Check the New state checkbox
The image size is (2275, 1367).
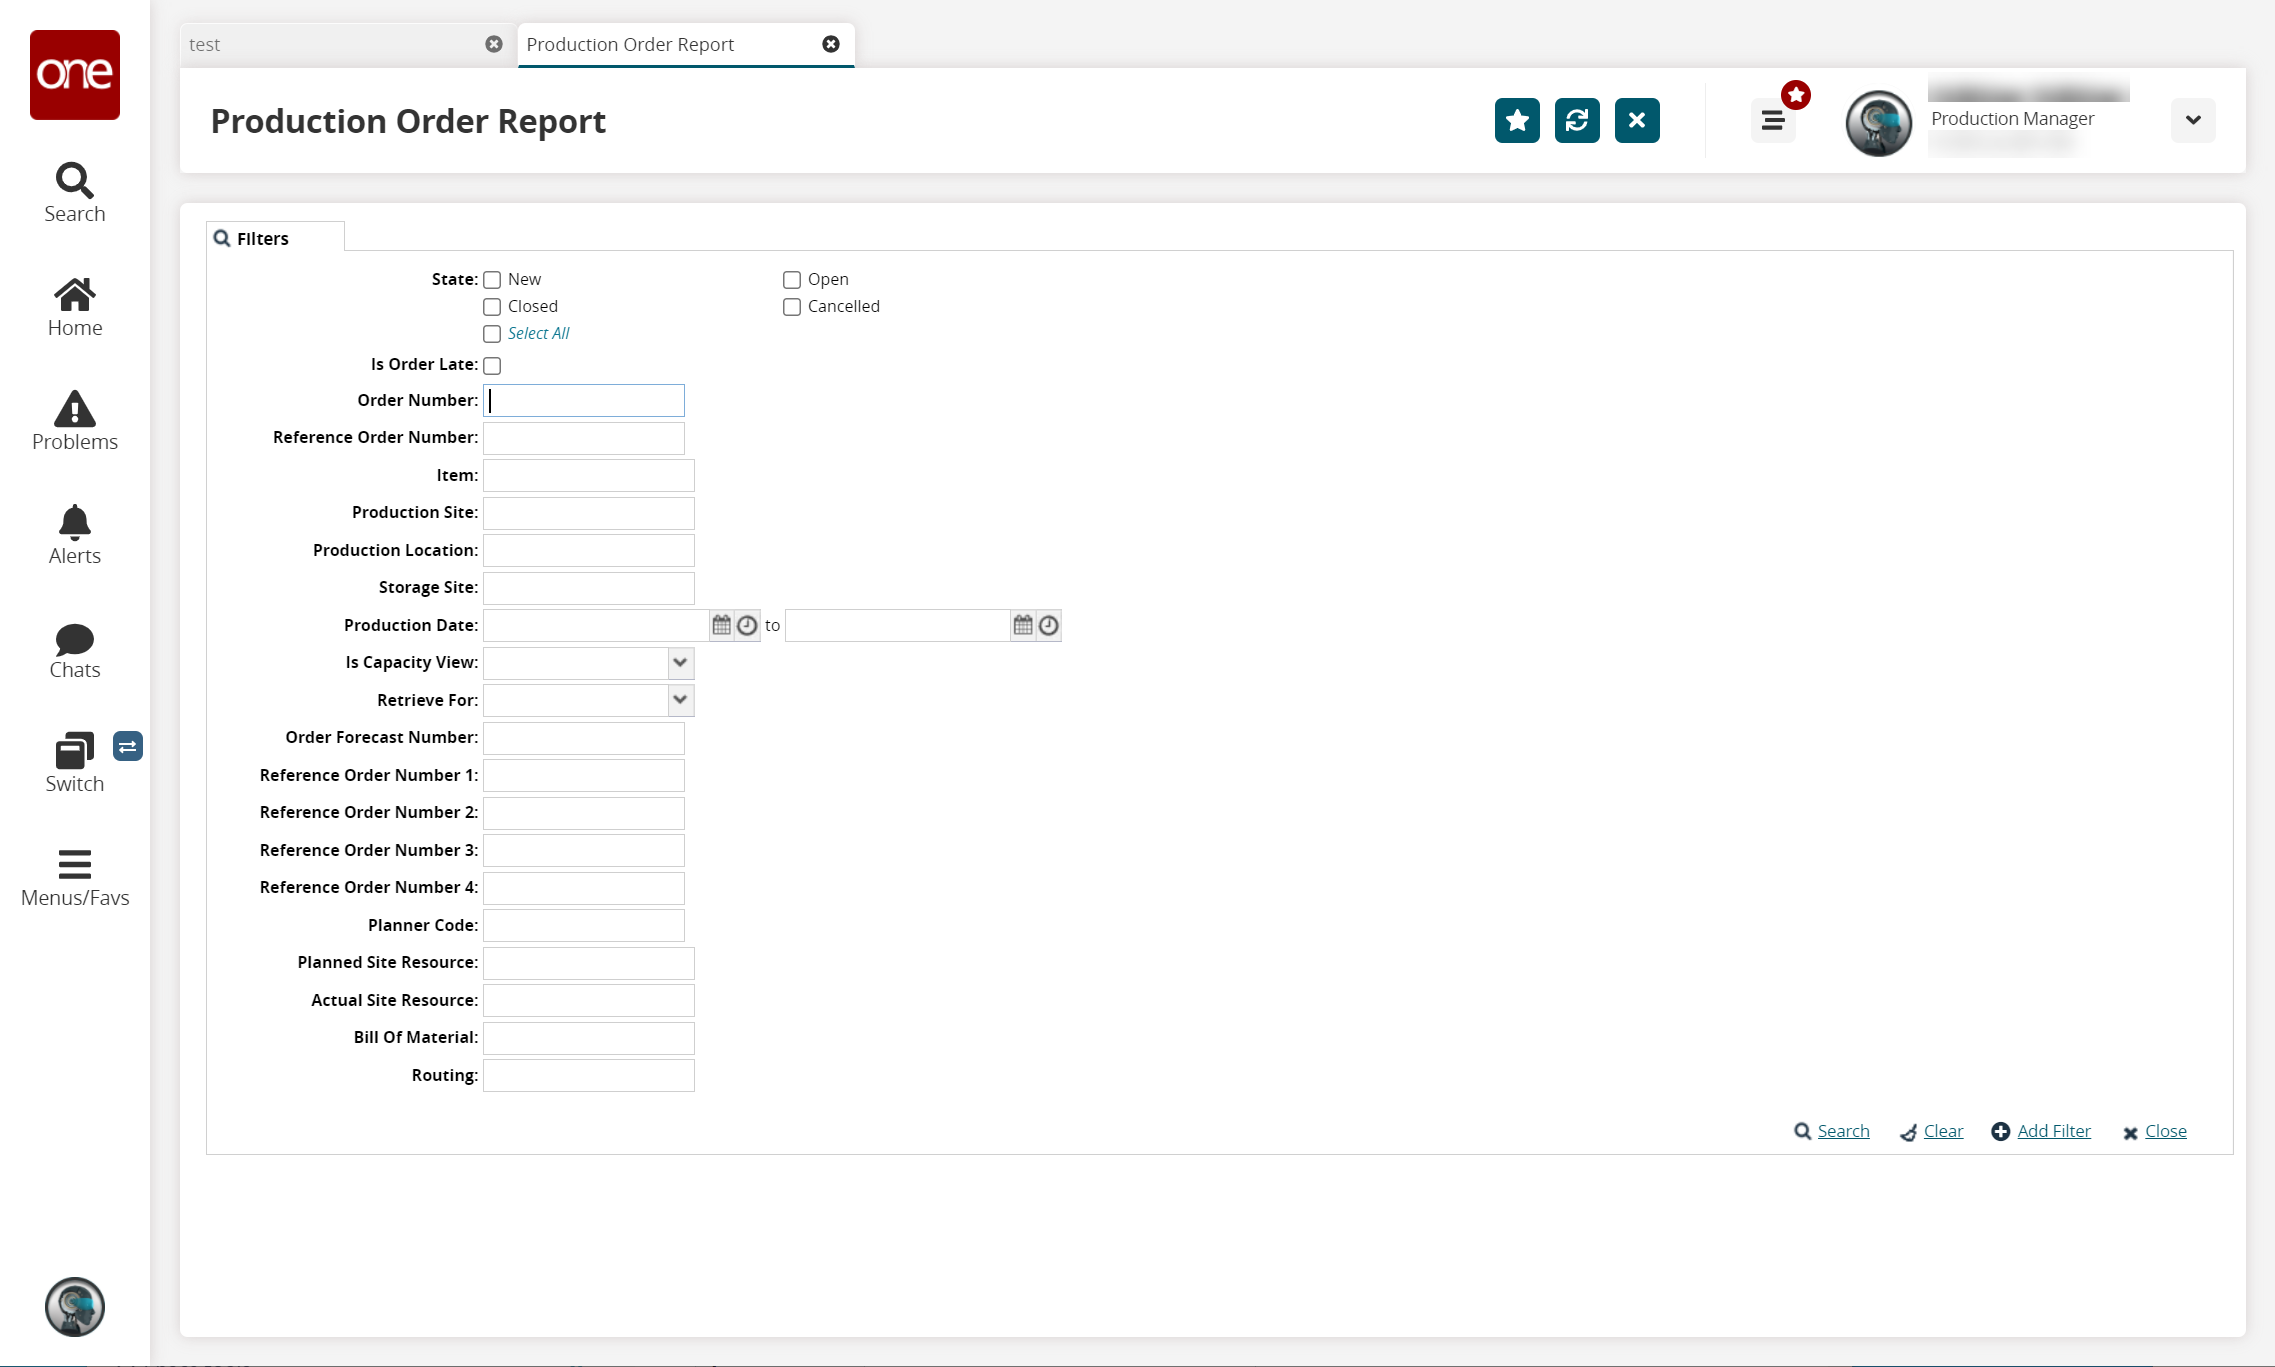click(x=492, y=280)
